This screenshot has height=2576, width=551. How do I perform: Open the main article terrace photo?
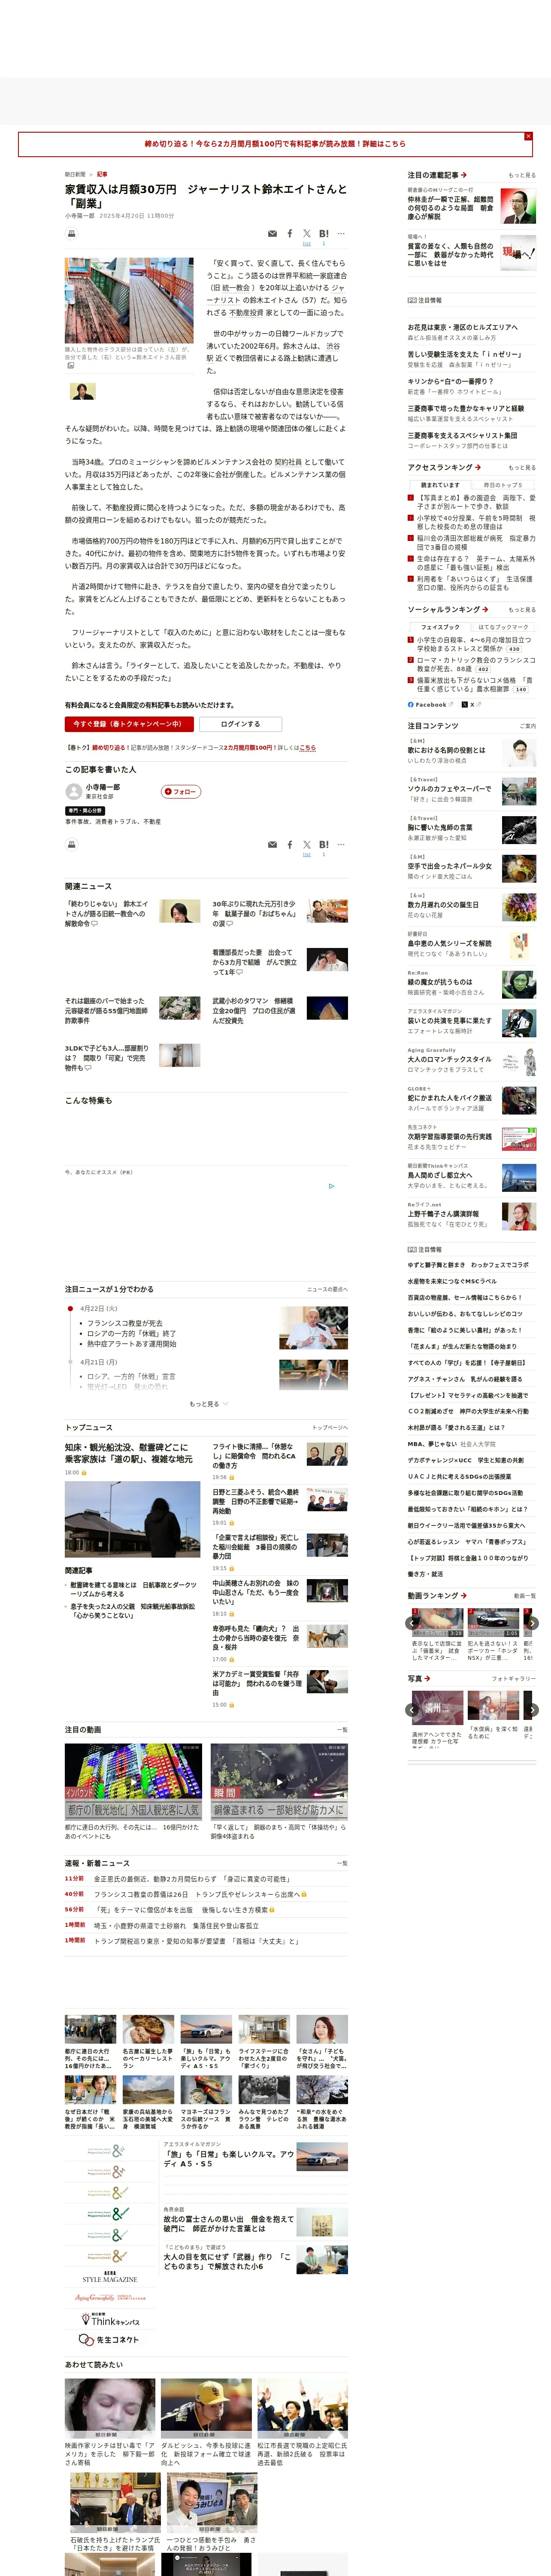coord(129,300)
